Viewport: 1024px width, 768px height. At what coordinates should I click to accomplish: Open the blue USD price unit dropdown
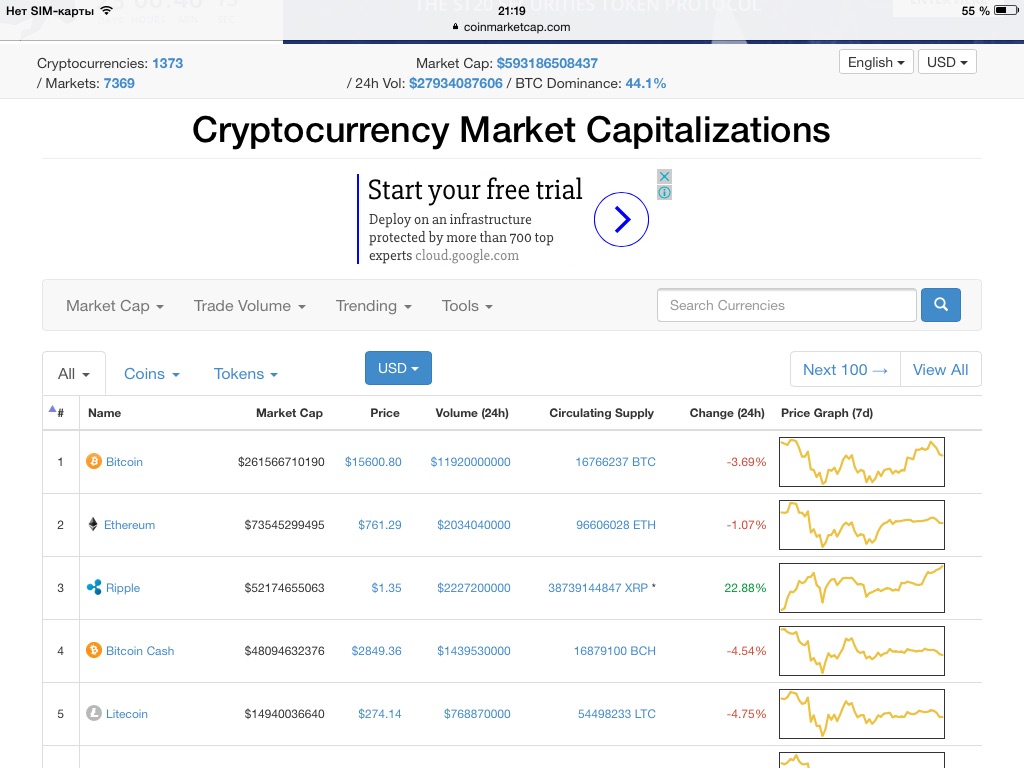[398, 368]
